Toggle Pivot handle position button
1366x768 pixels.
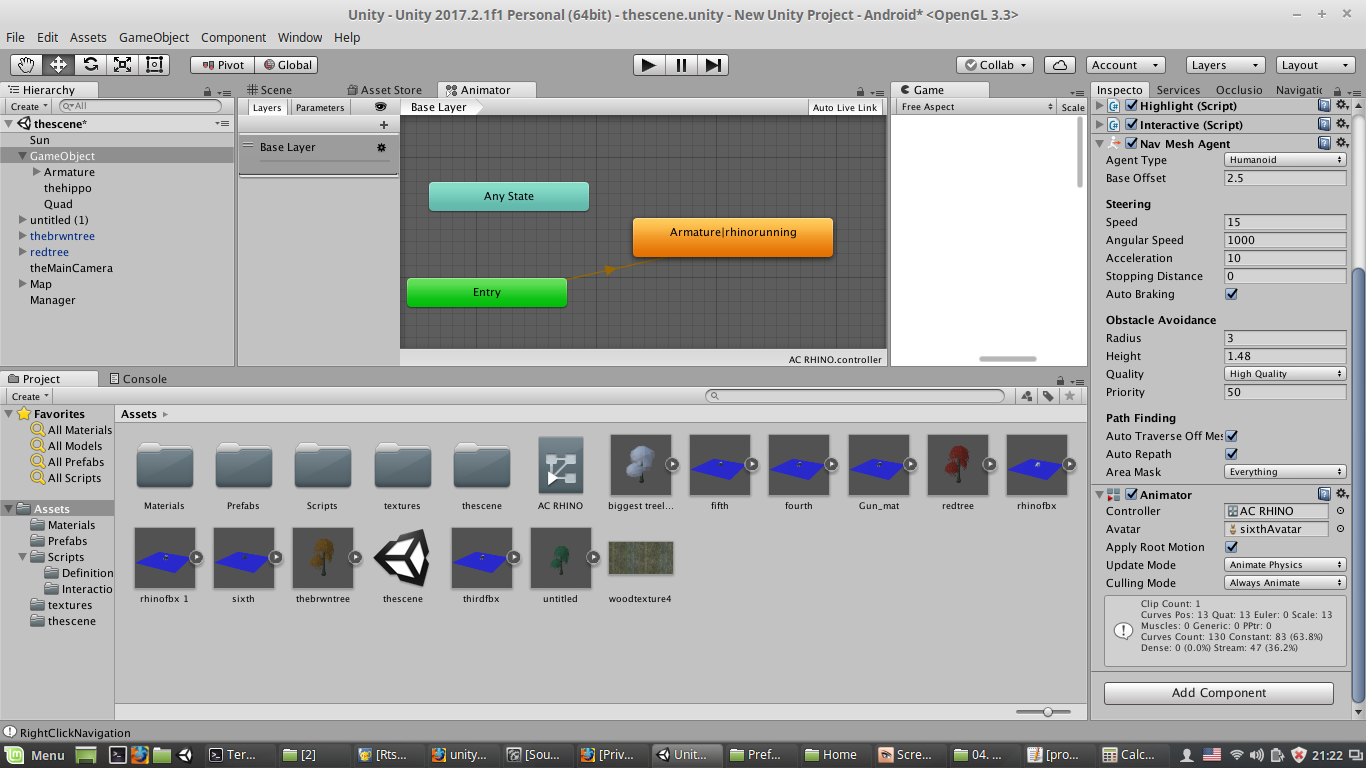(x=222, y=65)
